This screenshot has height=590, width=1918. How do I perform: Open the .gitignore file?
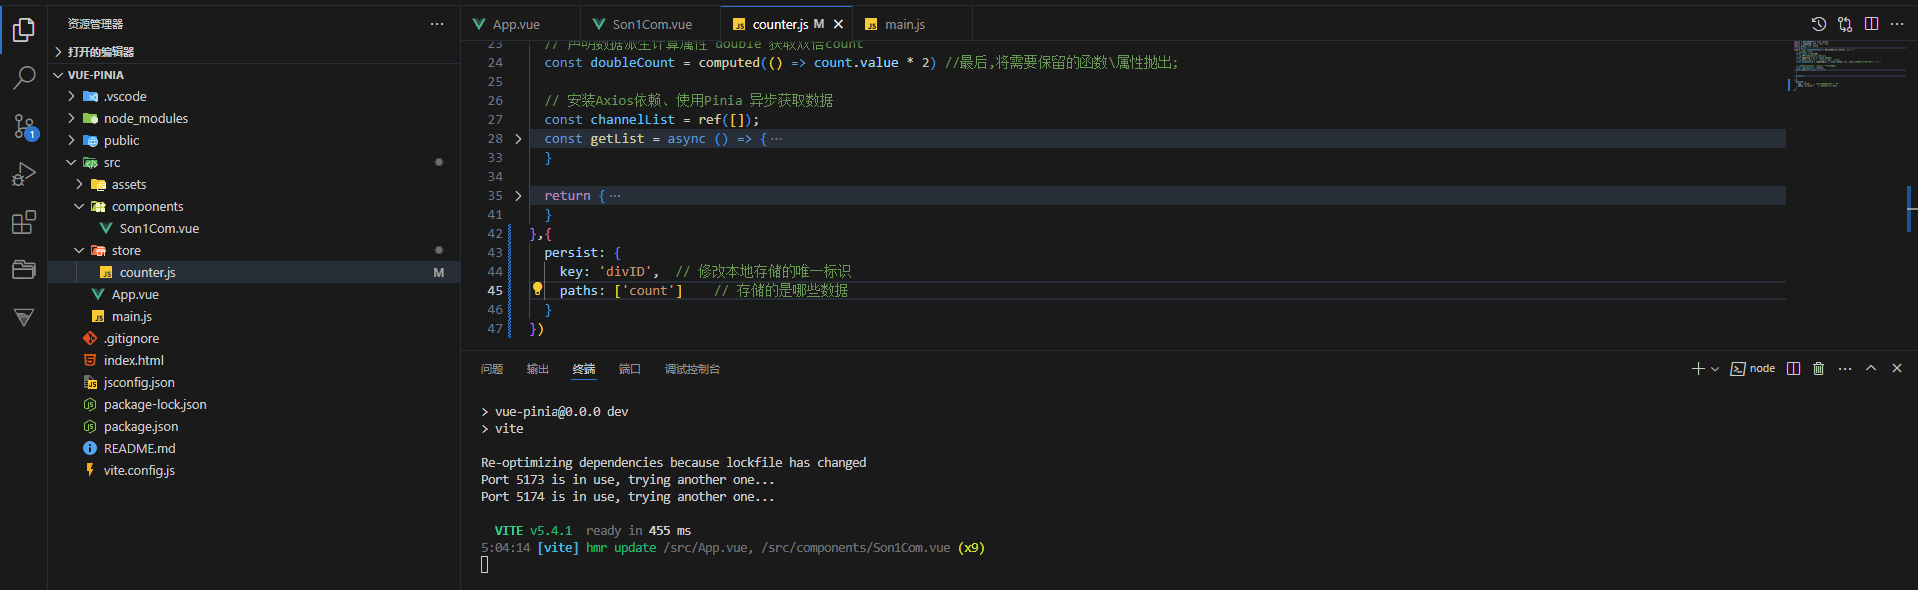click(x=254, y=339)
